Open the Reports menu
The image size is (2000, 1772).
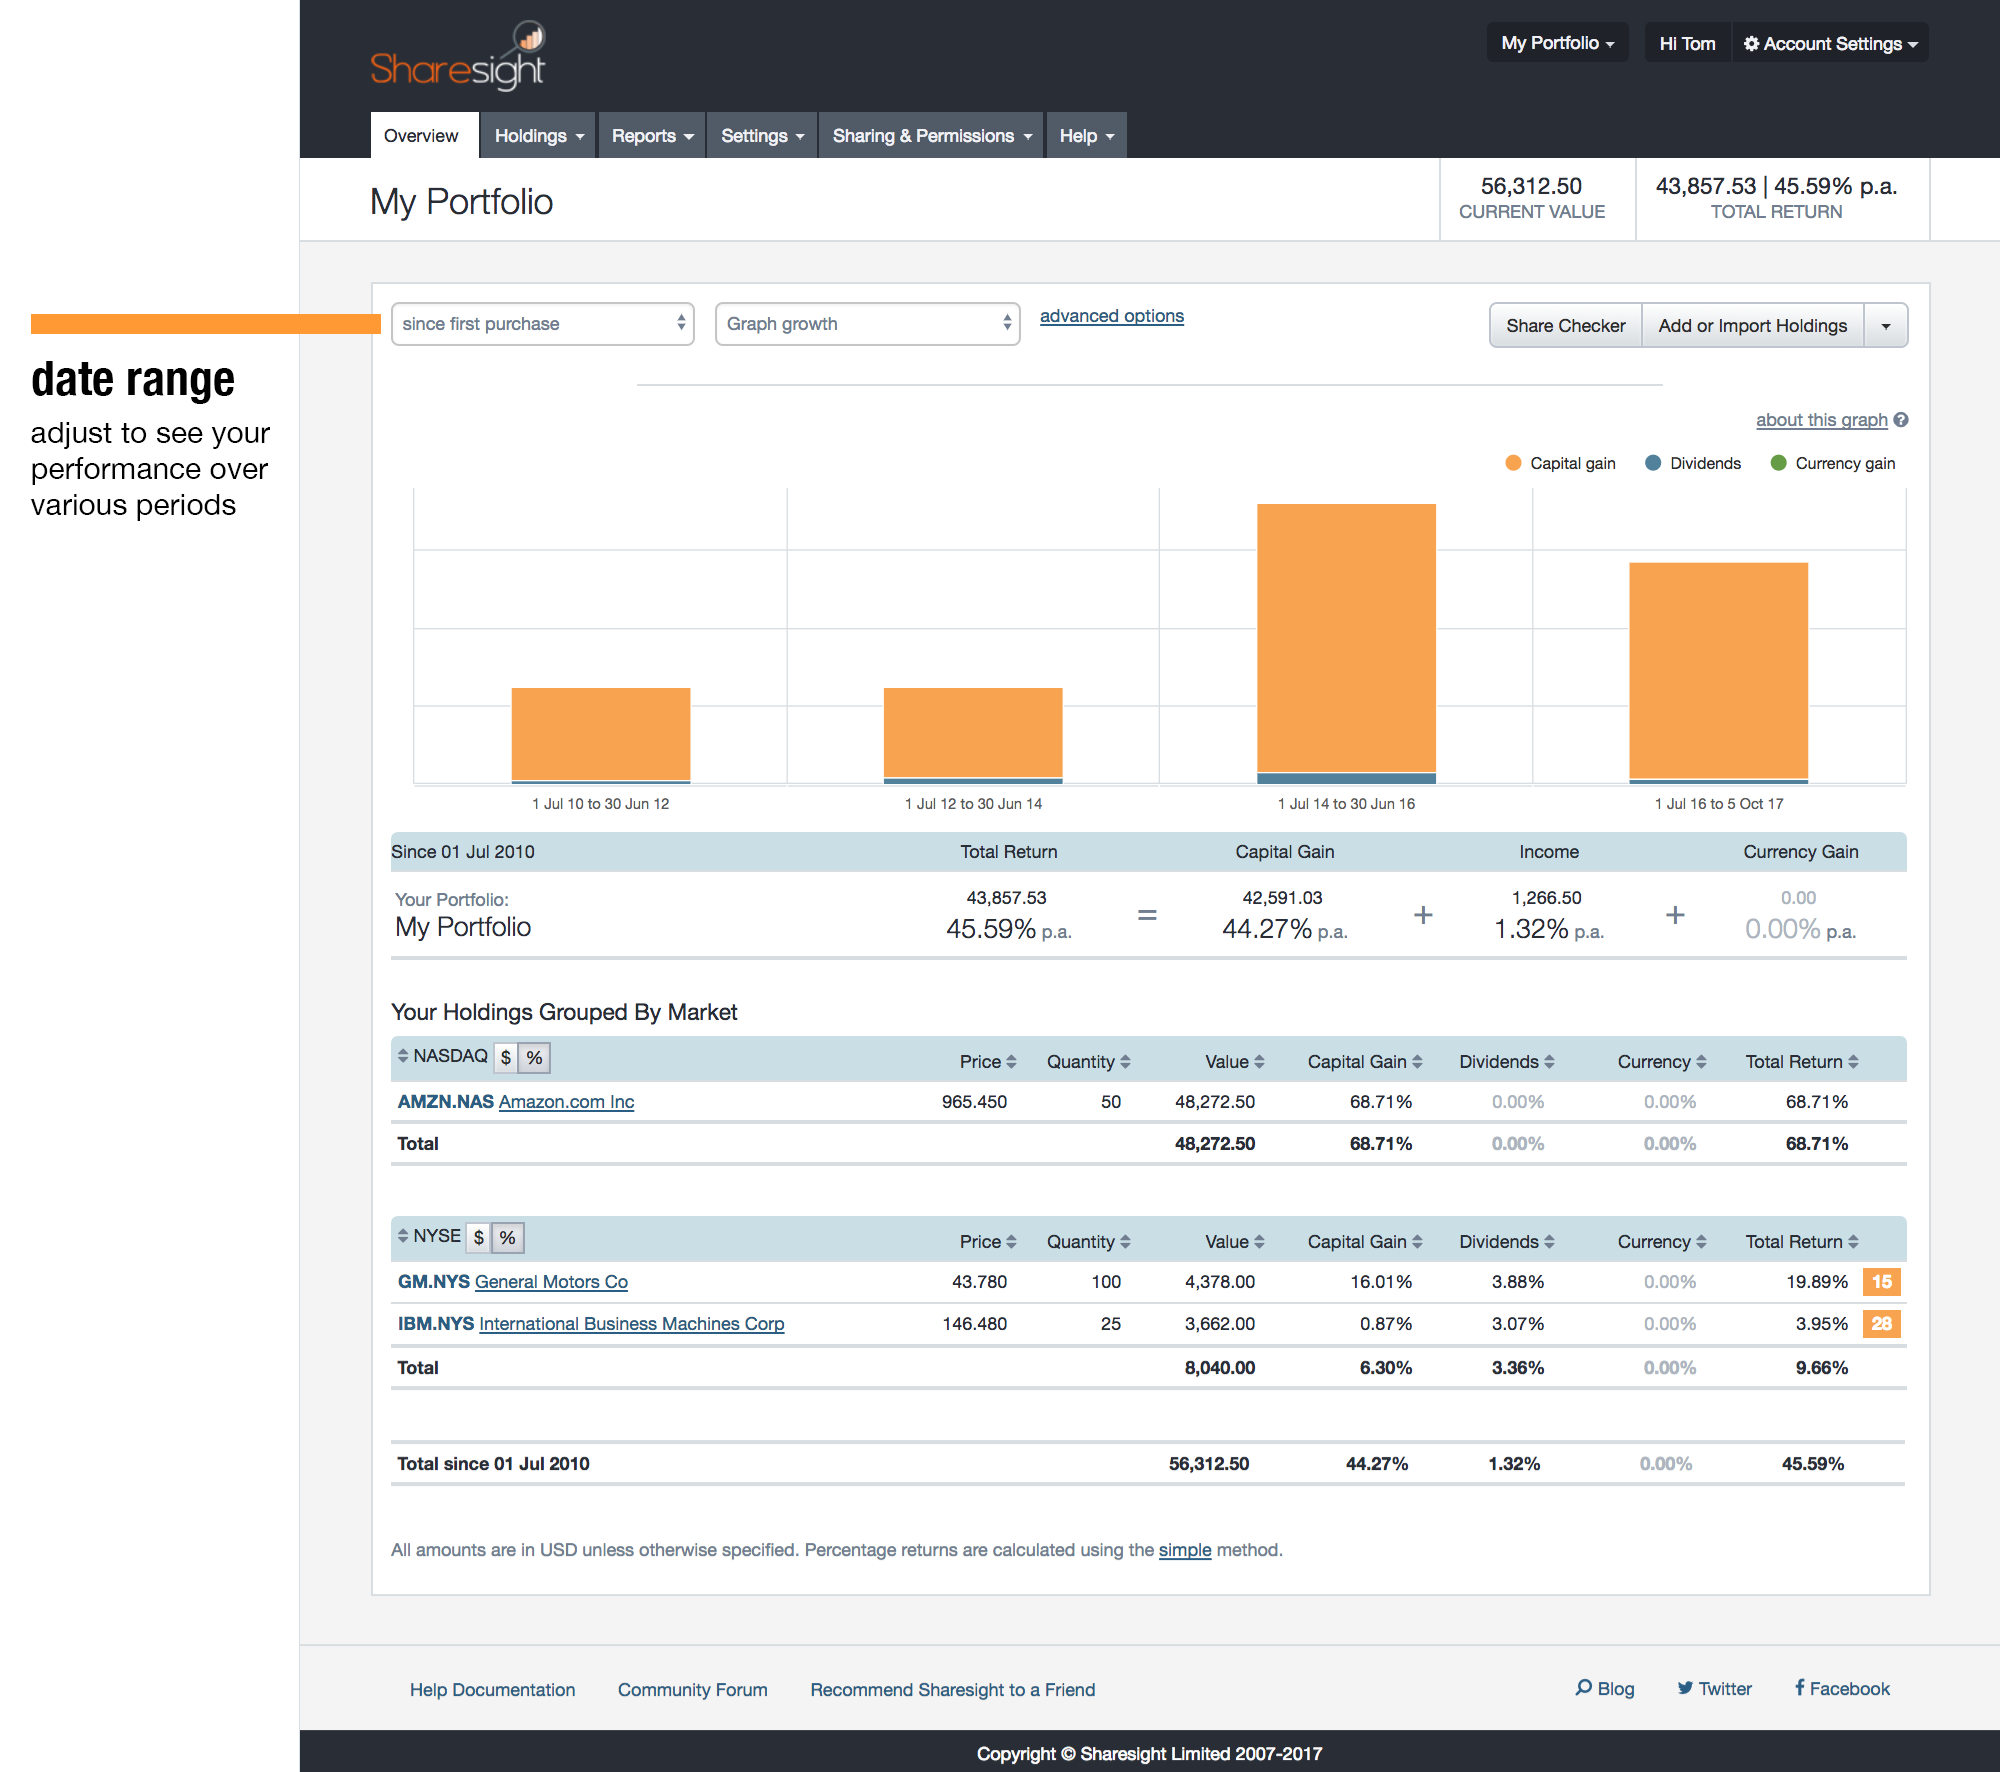click(x=652, y=136)
